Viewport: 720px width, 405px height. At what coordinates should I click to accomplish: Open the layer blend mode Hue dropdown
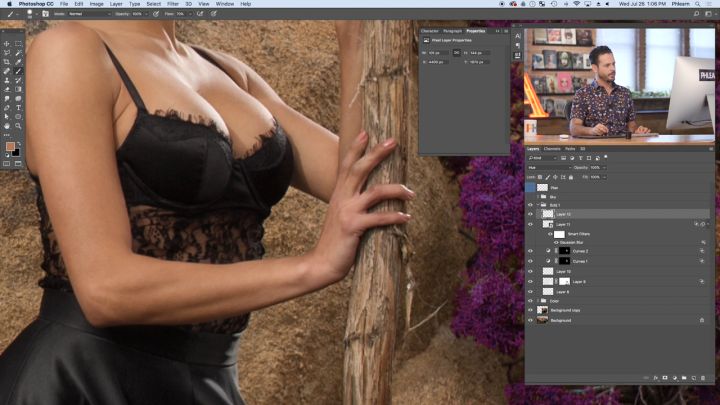point(549,168)
